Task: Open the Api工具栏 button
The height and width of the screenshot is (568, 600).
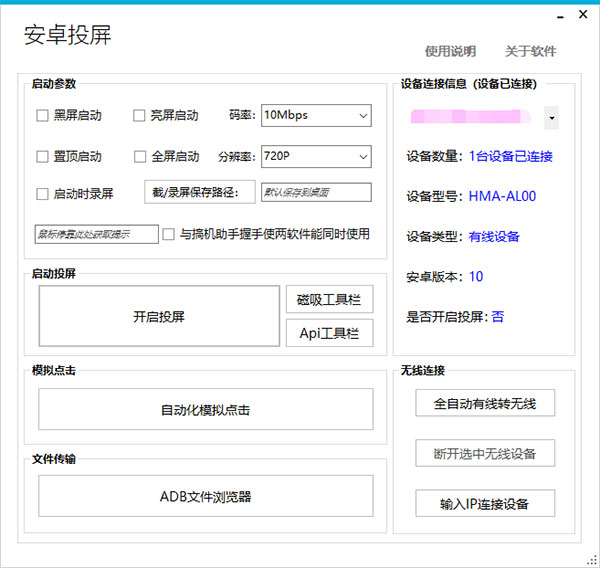Action: pos(329,333)
